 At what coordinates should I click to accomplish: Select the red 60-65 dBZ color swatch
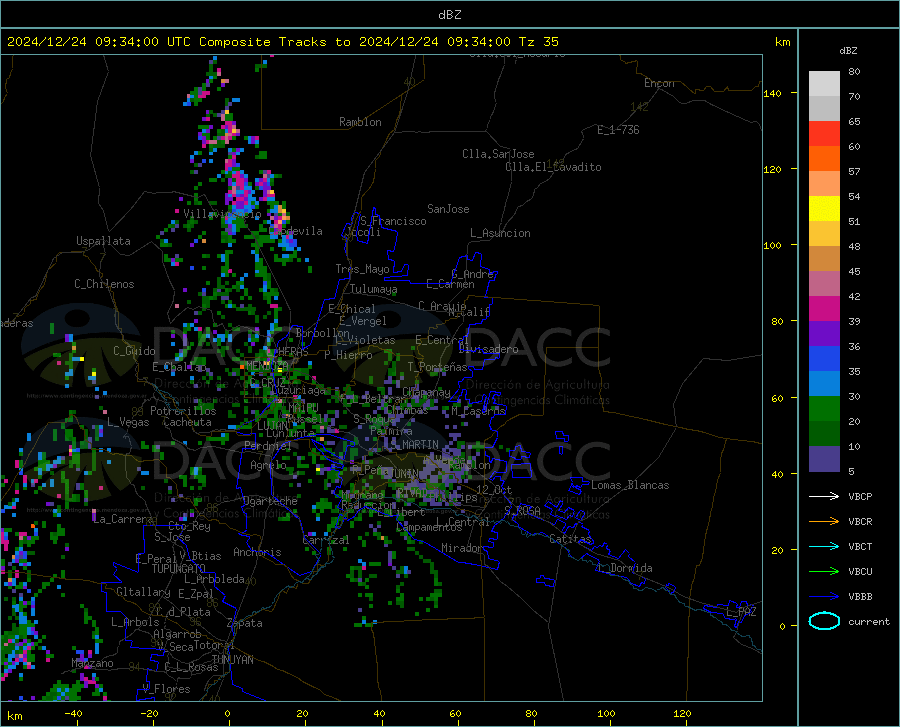[824, 134]
